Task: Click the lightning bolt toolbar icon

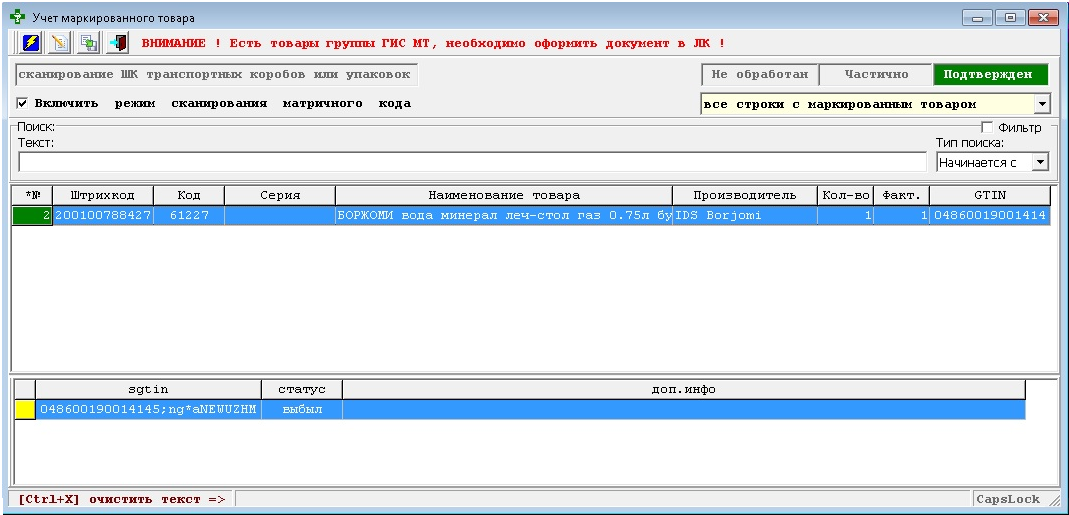Action: coord(30,43)
